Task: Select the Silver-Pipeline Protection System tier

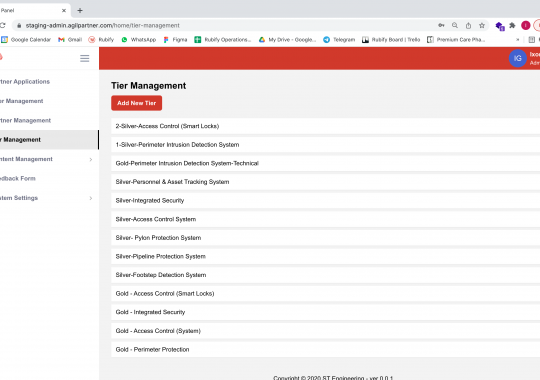Action: click(x=325, y=256)
